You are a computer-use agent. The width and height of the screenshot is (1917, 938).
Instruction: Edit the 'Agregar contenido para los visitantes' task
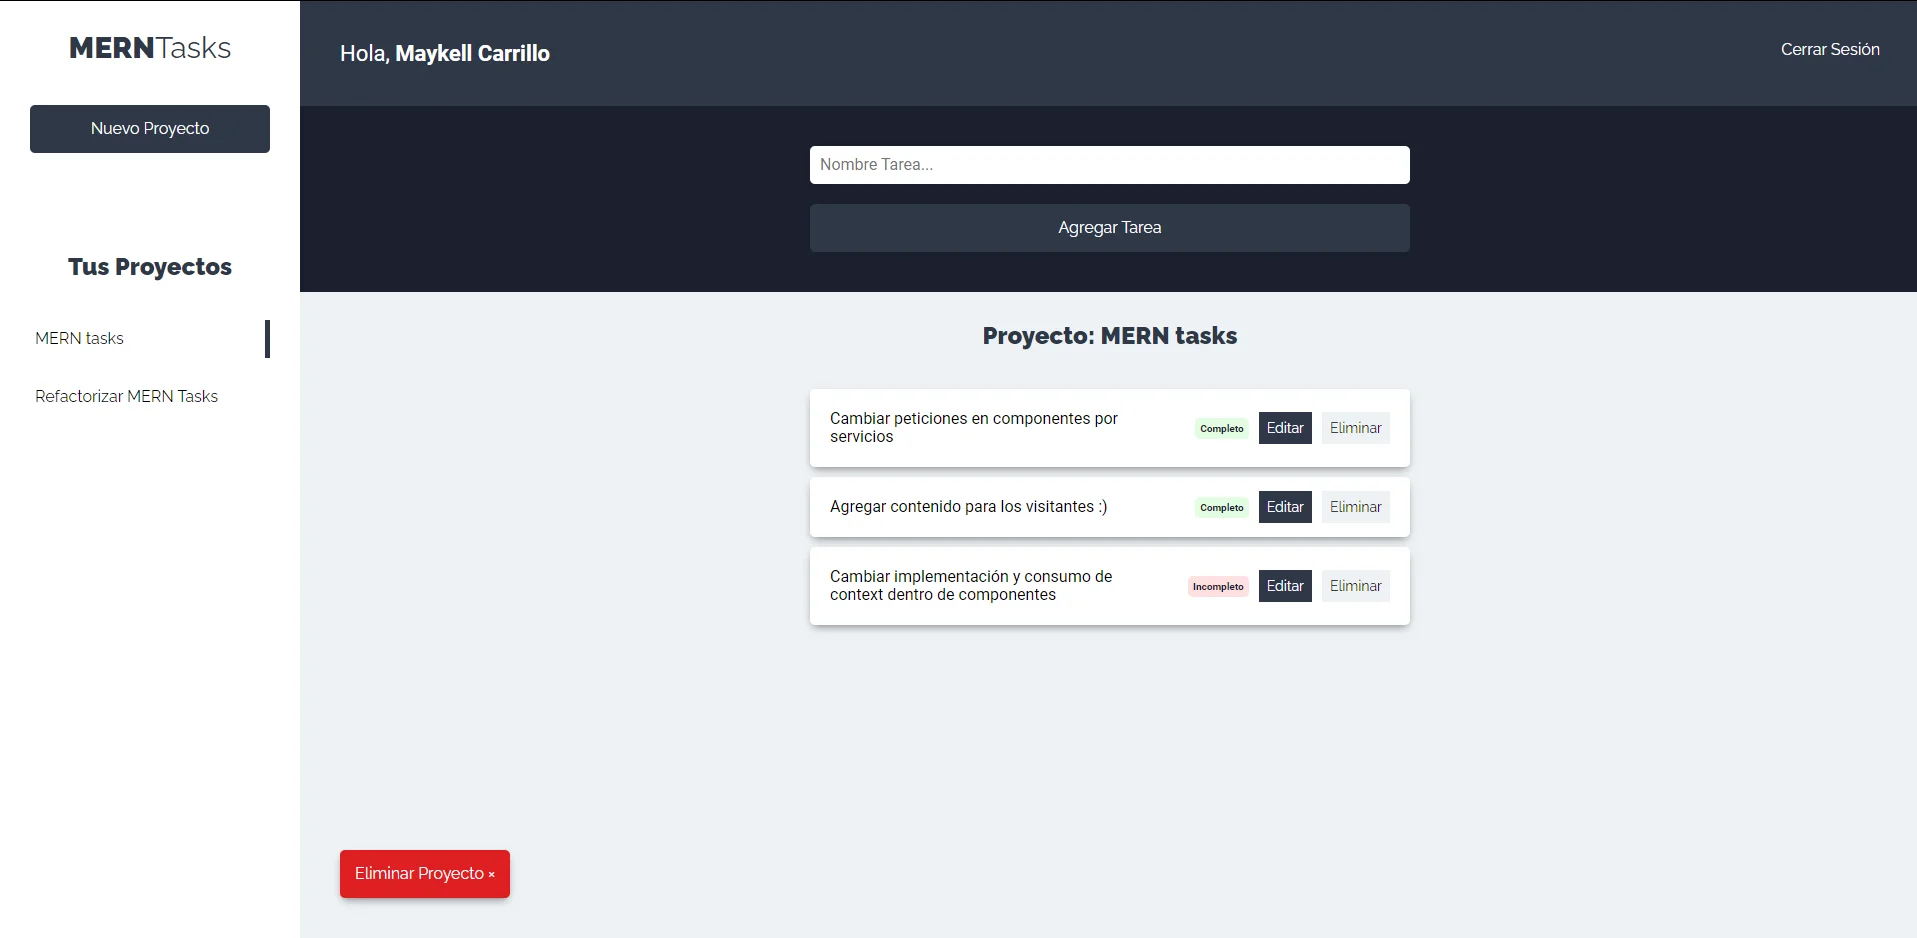pos(1285,507)
